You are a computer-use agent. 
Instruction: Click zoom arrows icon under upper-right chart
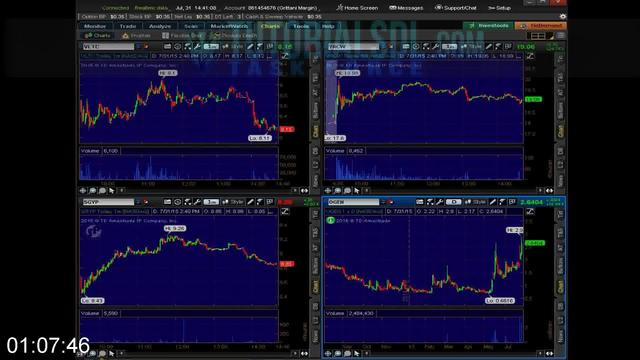click(549, 191)
